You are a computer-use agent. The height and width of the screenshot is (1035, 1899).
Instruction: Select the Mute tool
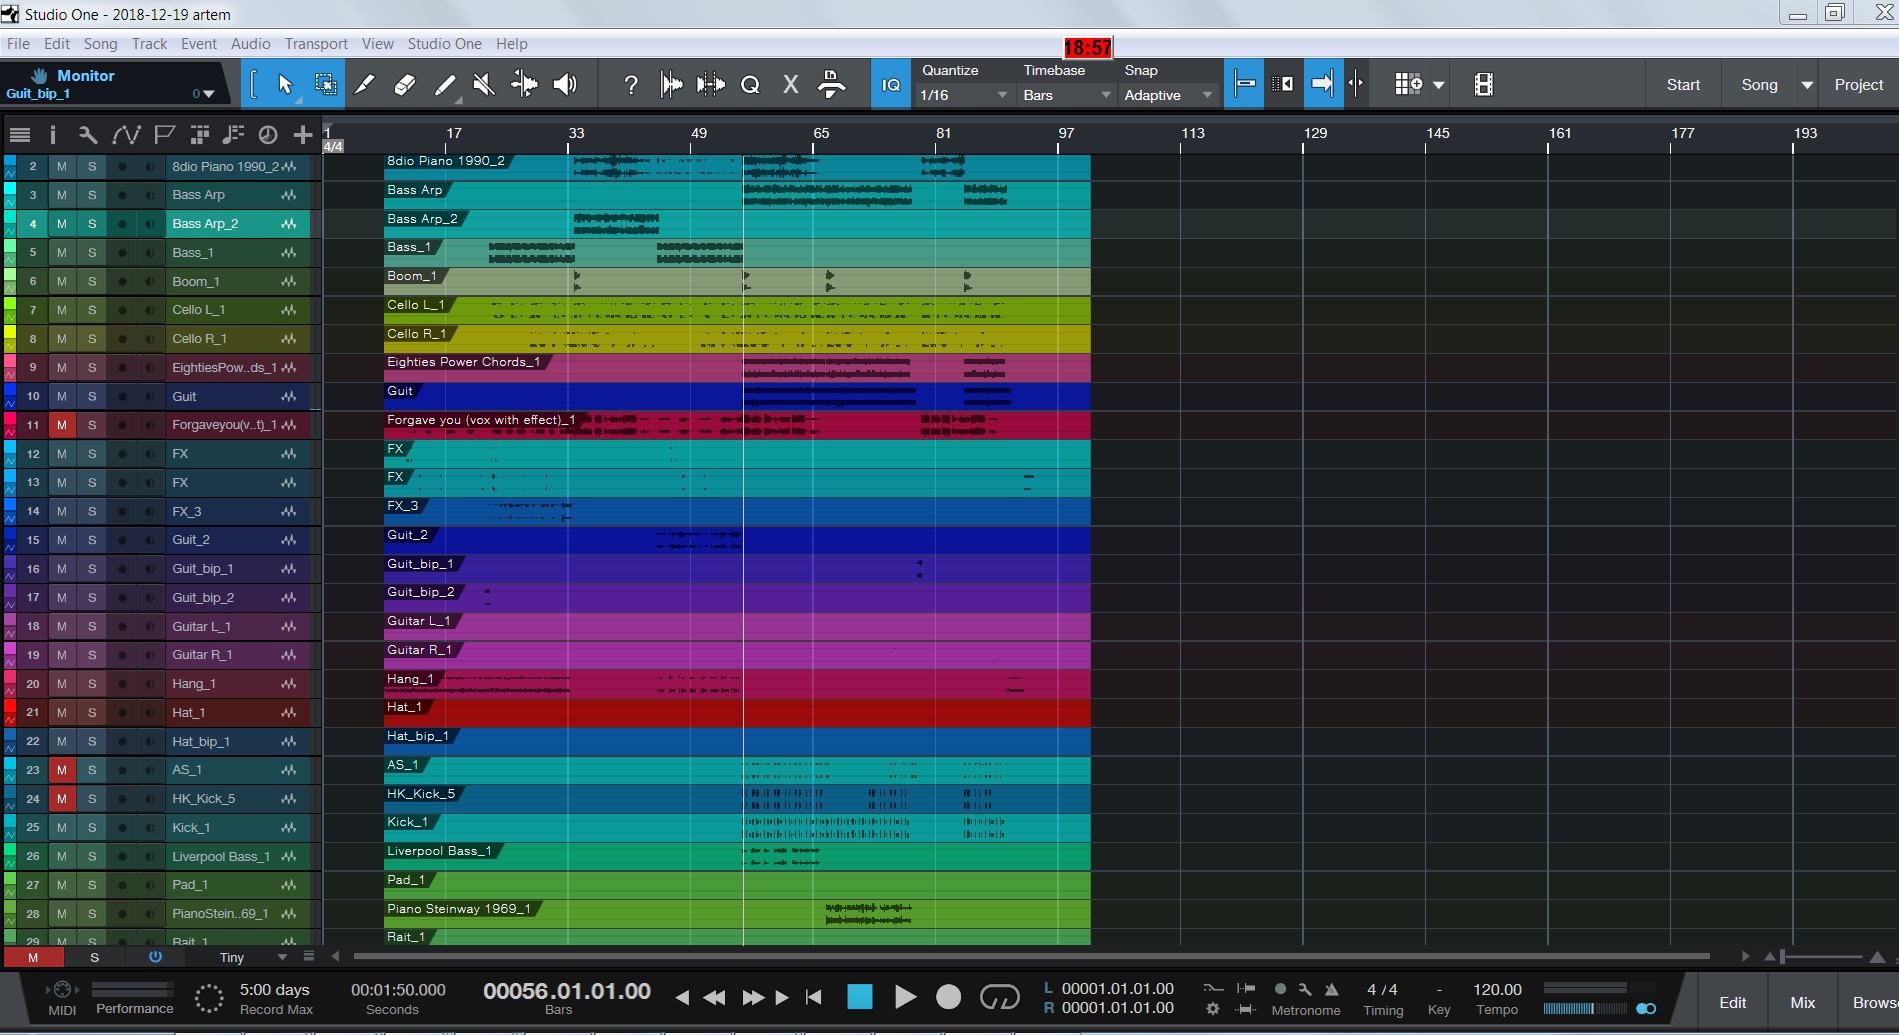(x=484, y=85)
